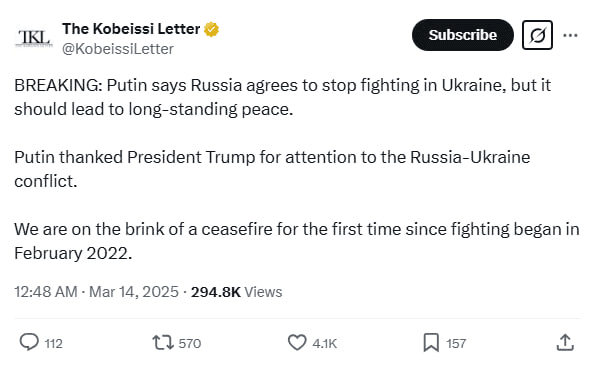Click the speech bubble reply icon

[29, 342]
